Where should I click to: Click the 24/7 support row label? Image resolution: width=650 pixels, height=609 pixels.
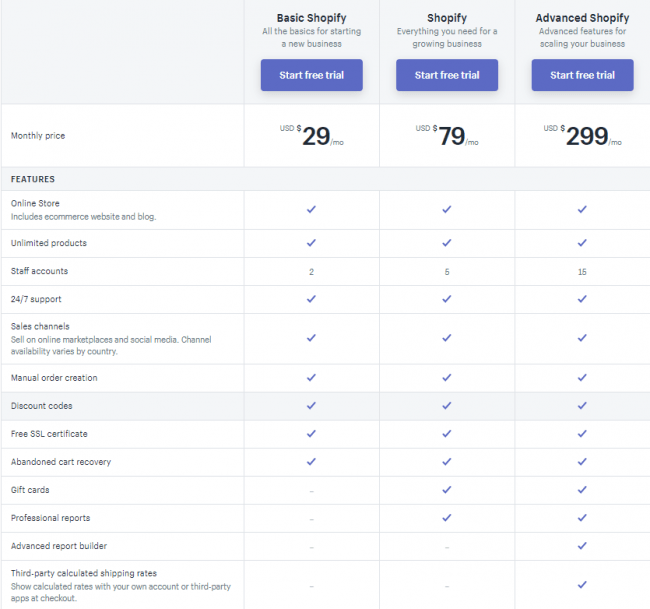coord(36,299)
